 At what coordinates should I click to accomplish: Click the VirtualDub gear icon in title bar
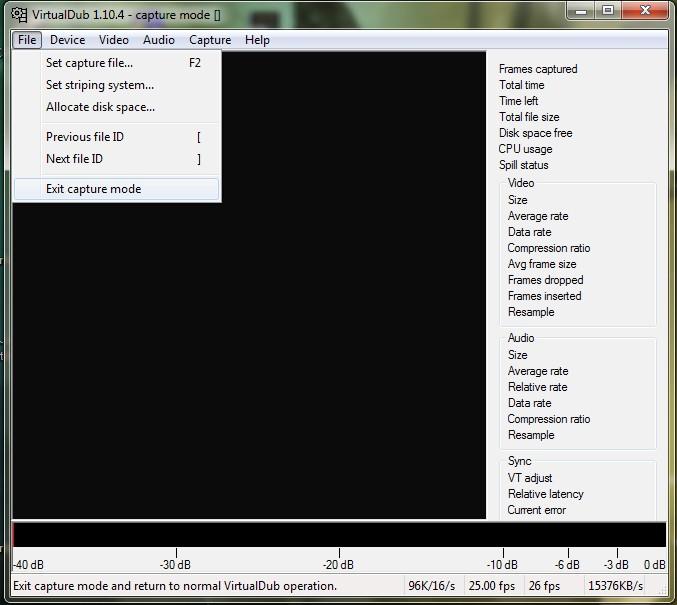19,15
